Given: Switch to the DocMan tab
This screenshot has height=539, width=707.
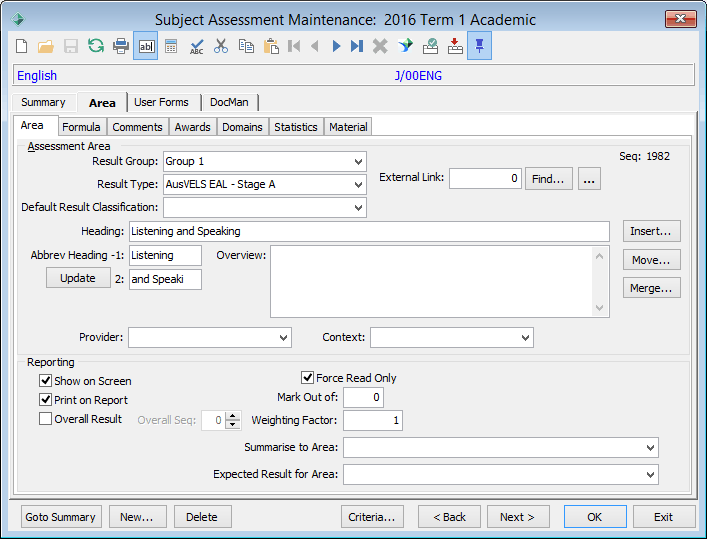Looking at the screenshot, I should [x=229, y=102].
